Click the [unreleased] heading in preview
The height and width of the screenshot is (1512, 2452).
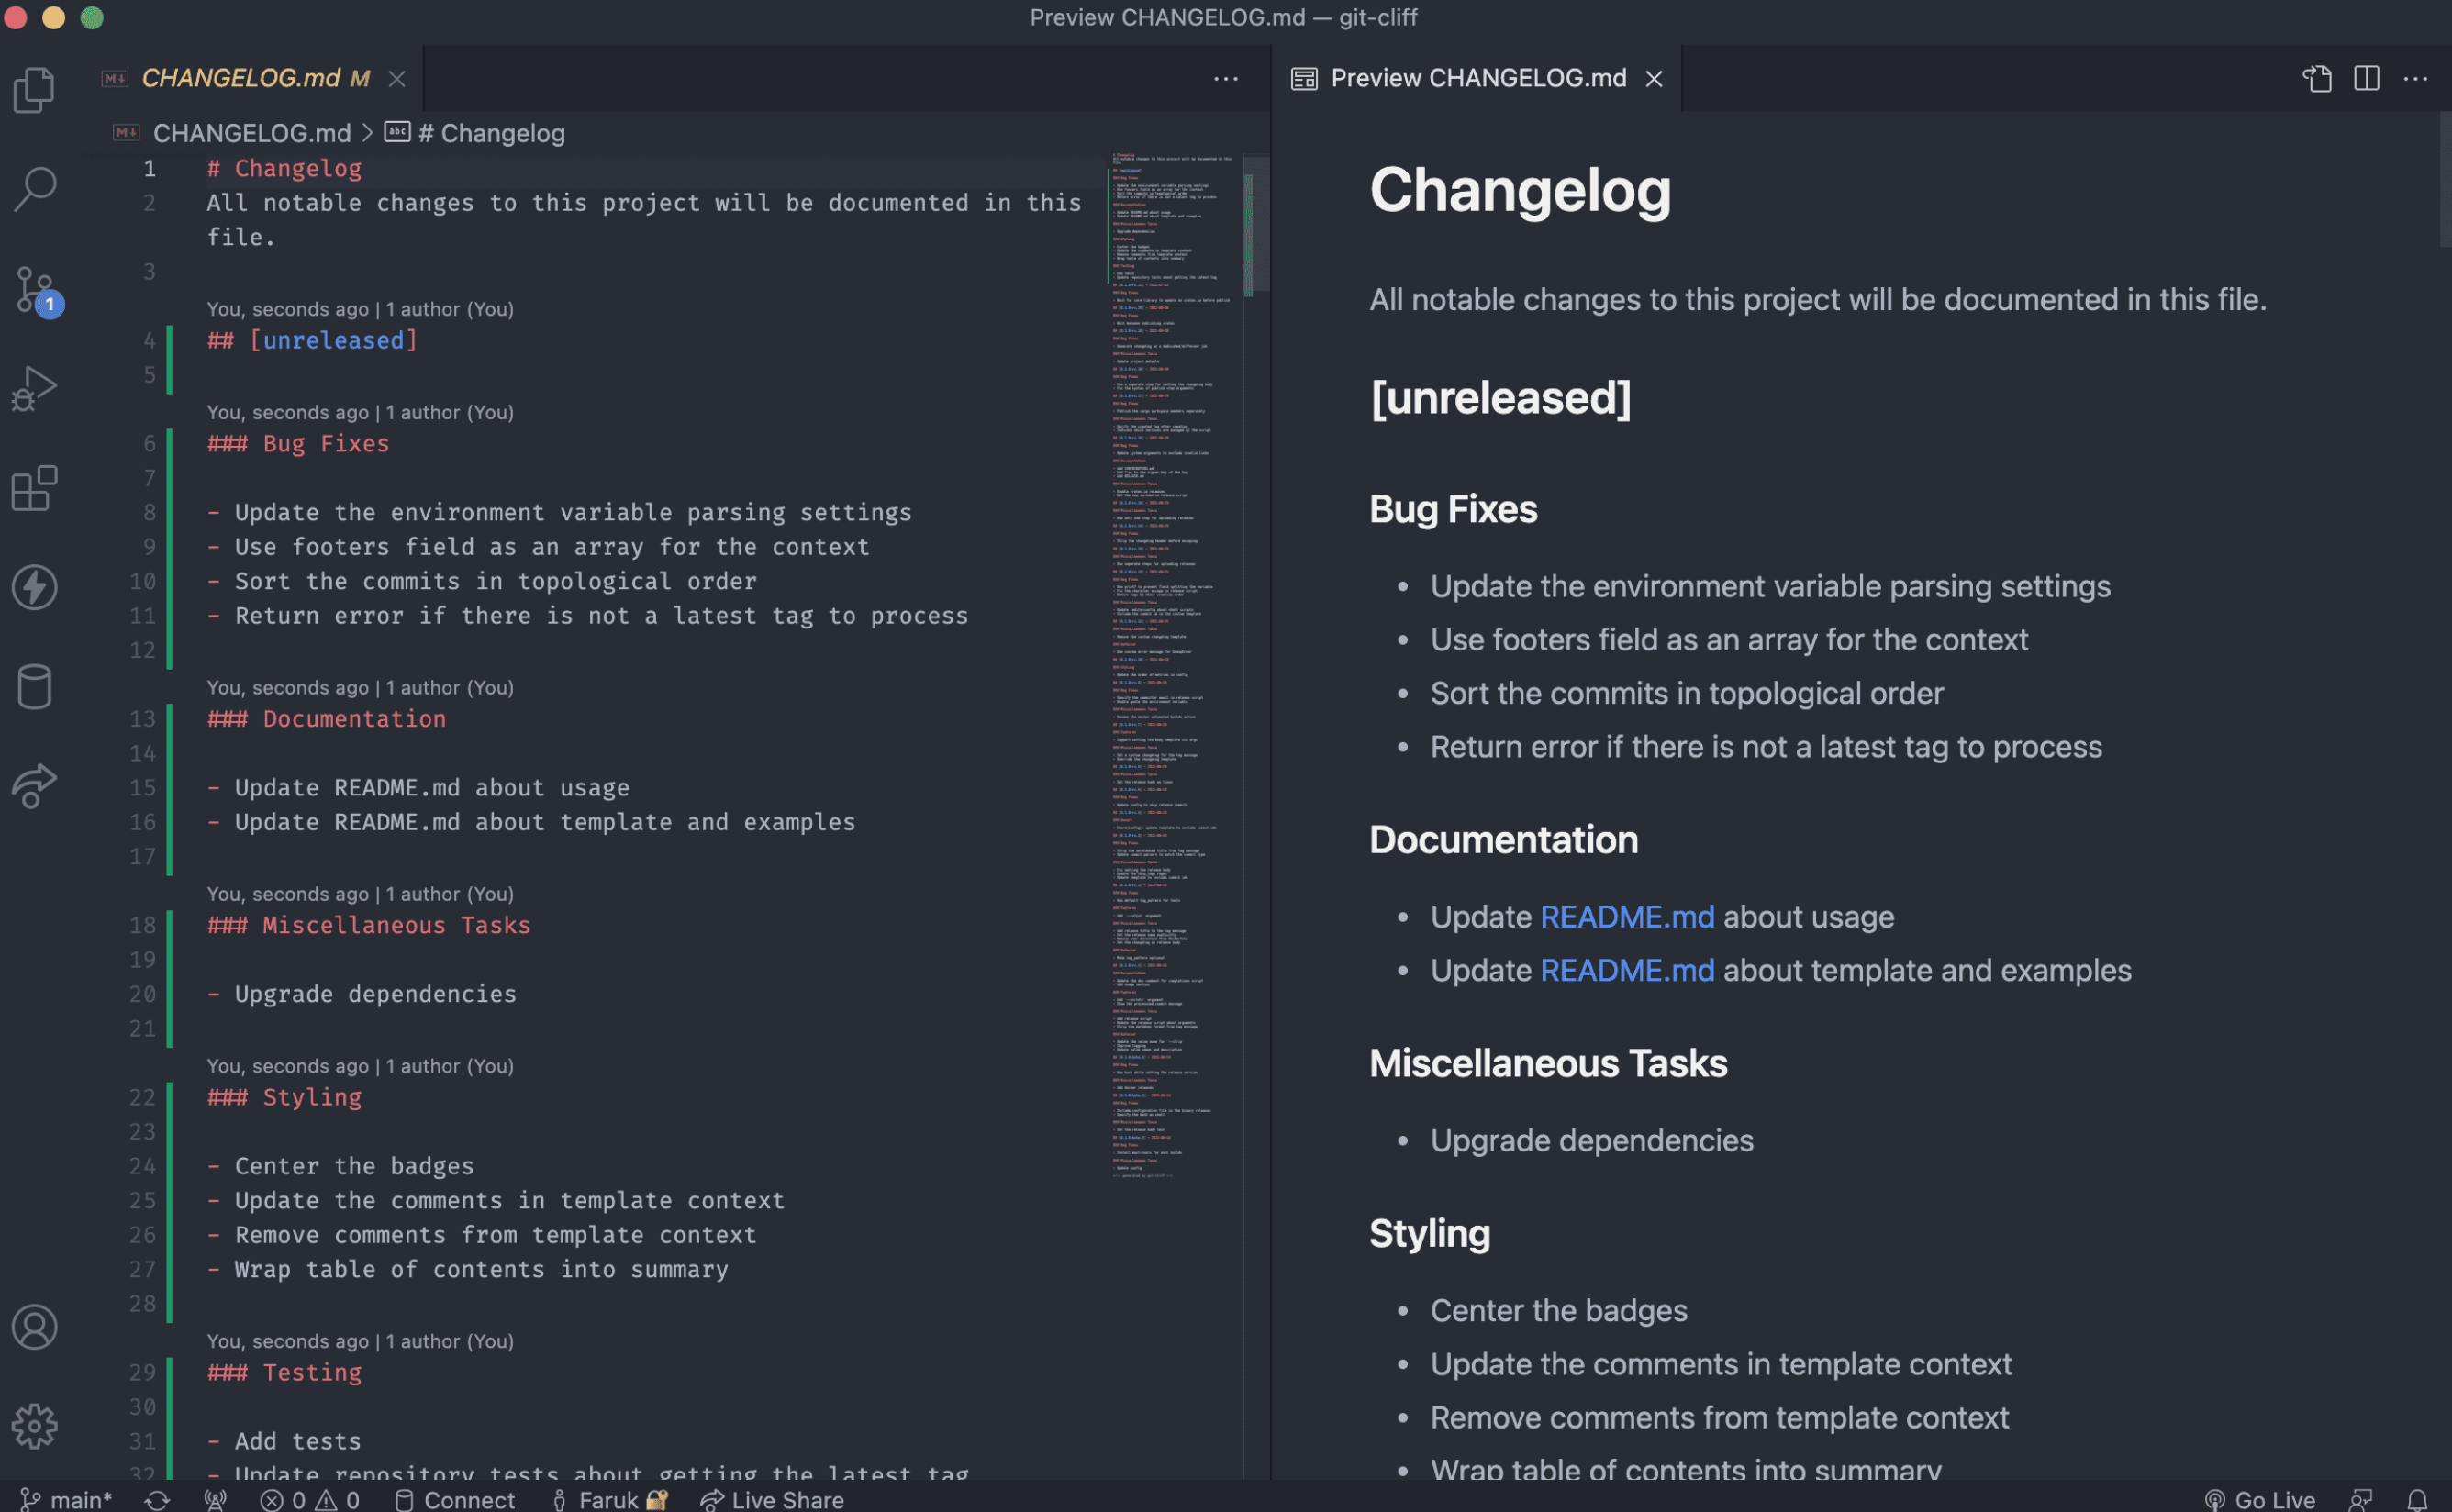click(1500, 398)
